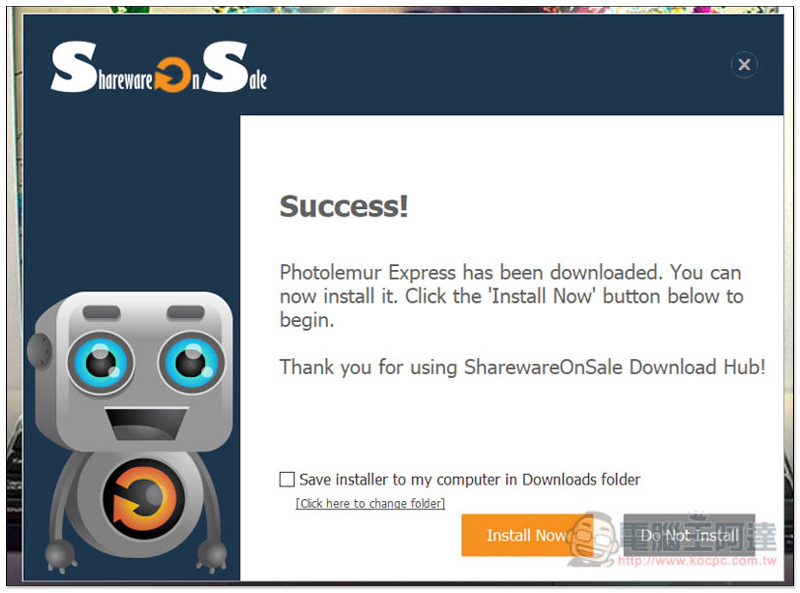This screenshot has width=800, height=593.
Task: Click the robot mascot's left blue eye
Action: 101,362
